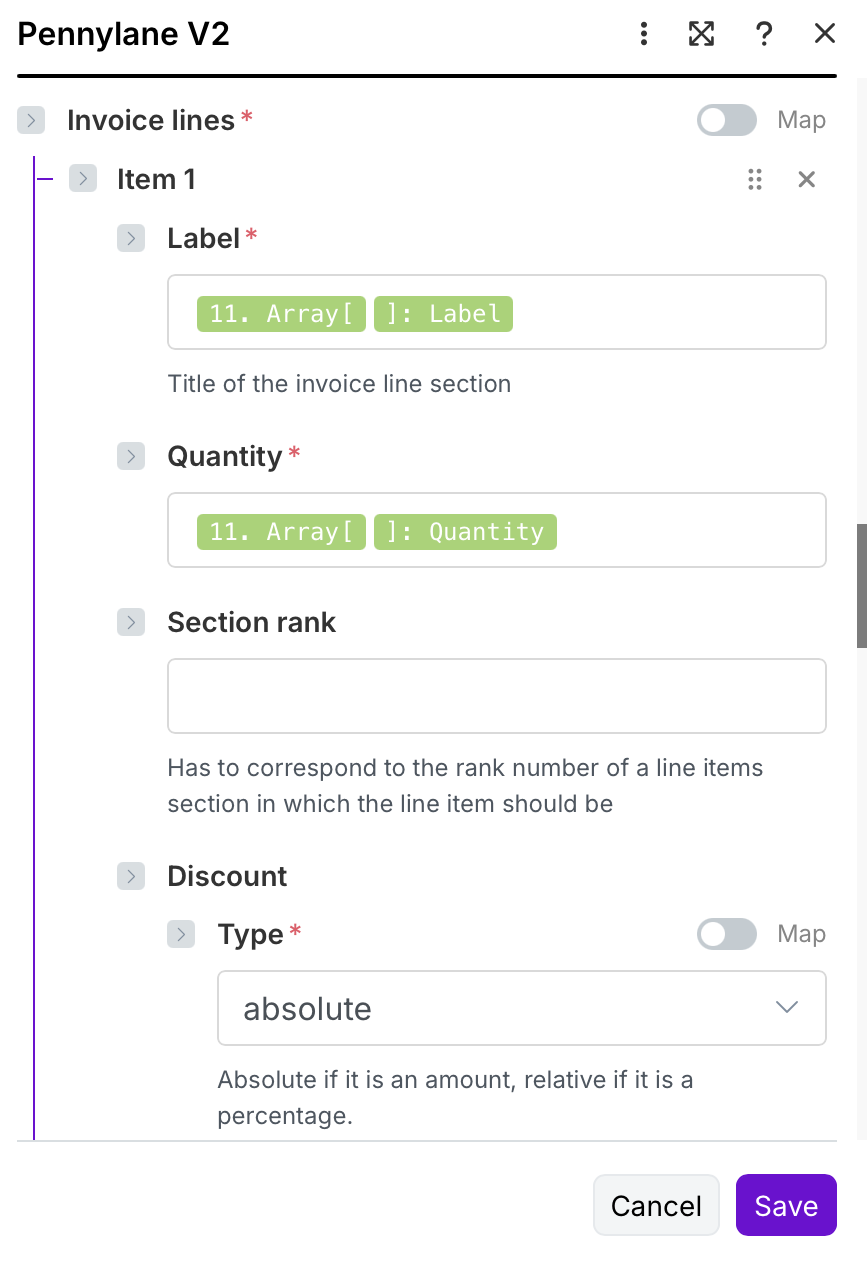Remove Item 1 with its X icon

pyautogui.click(x=807, y=180)
